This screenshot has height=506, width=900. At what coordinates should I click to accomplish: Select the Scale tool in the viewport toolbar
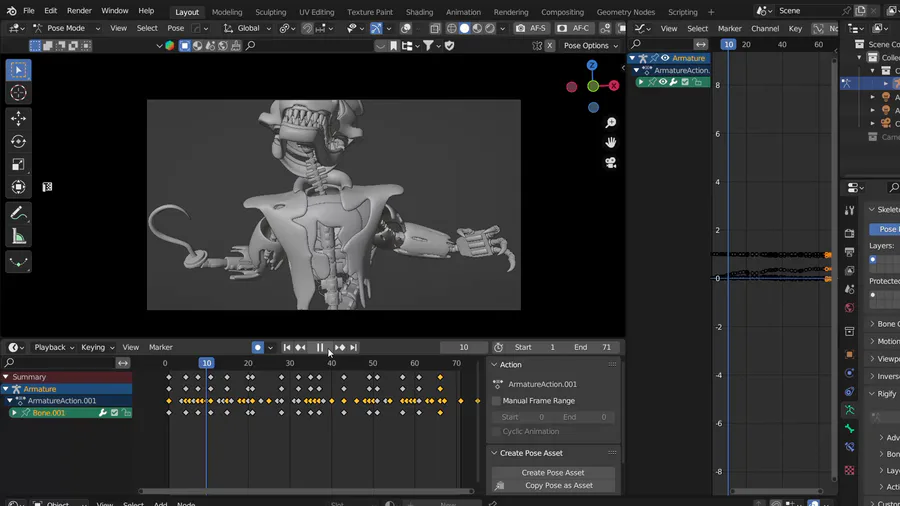[18, 164]
